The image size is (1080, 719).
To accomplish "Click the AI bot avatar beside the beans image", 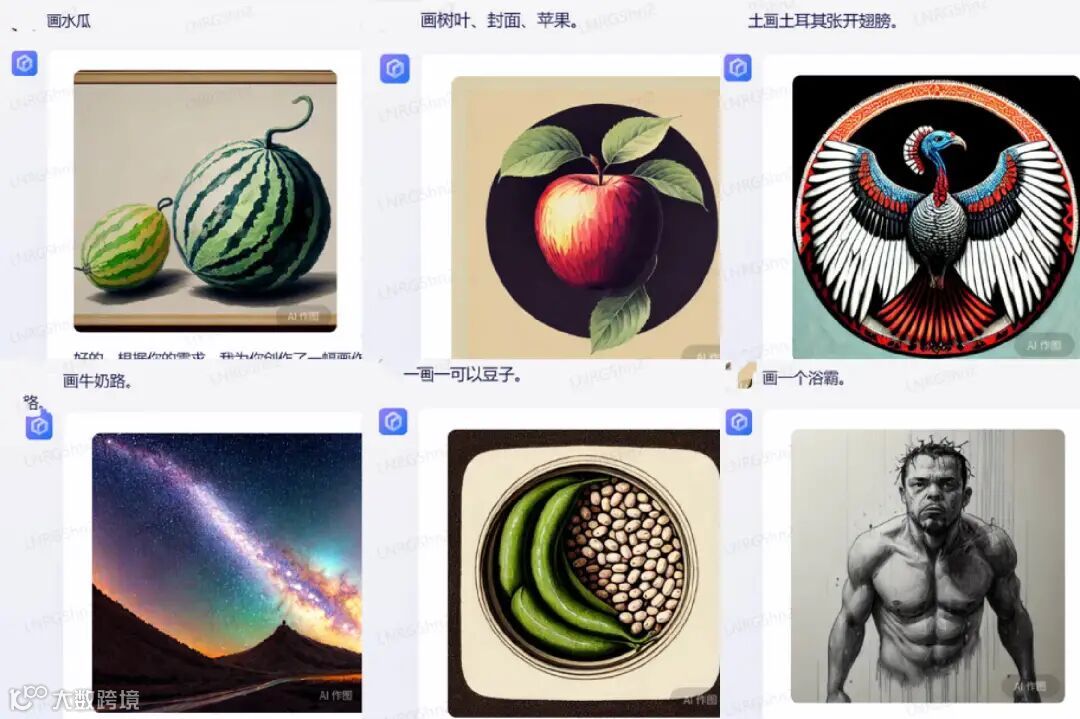I will pyautogui.click(x=393, y=421).
